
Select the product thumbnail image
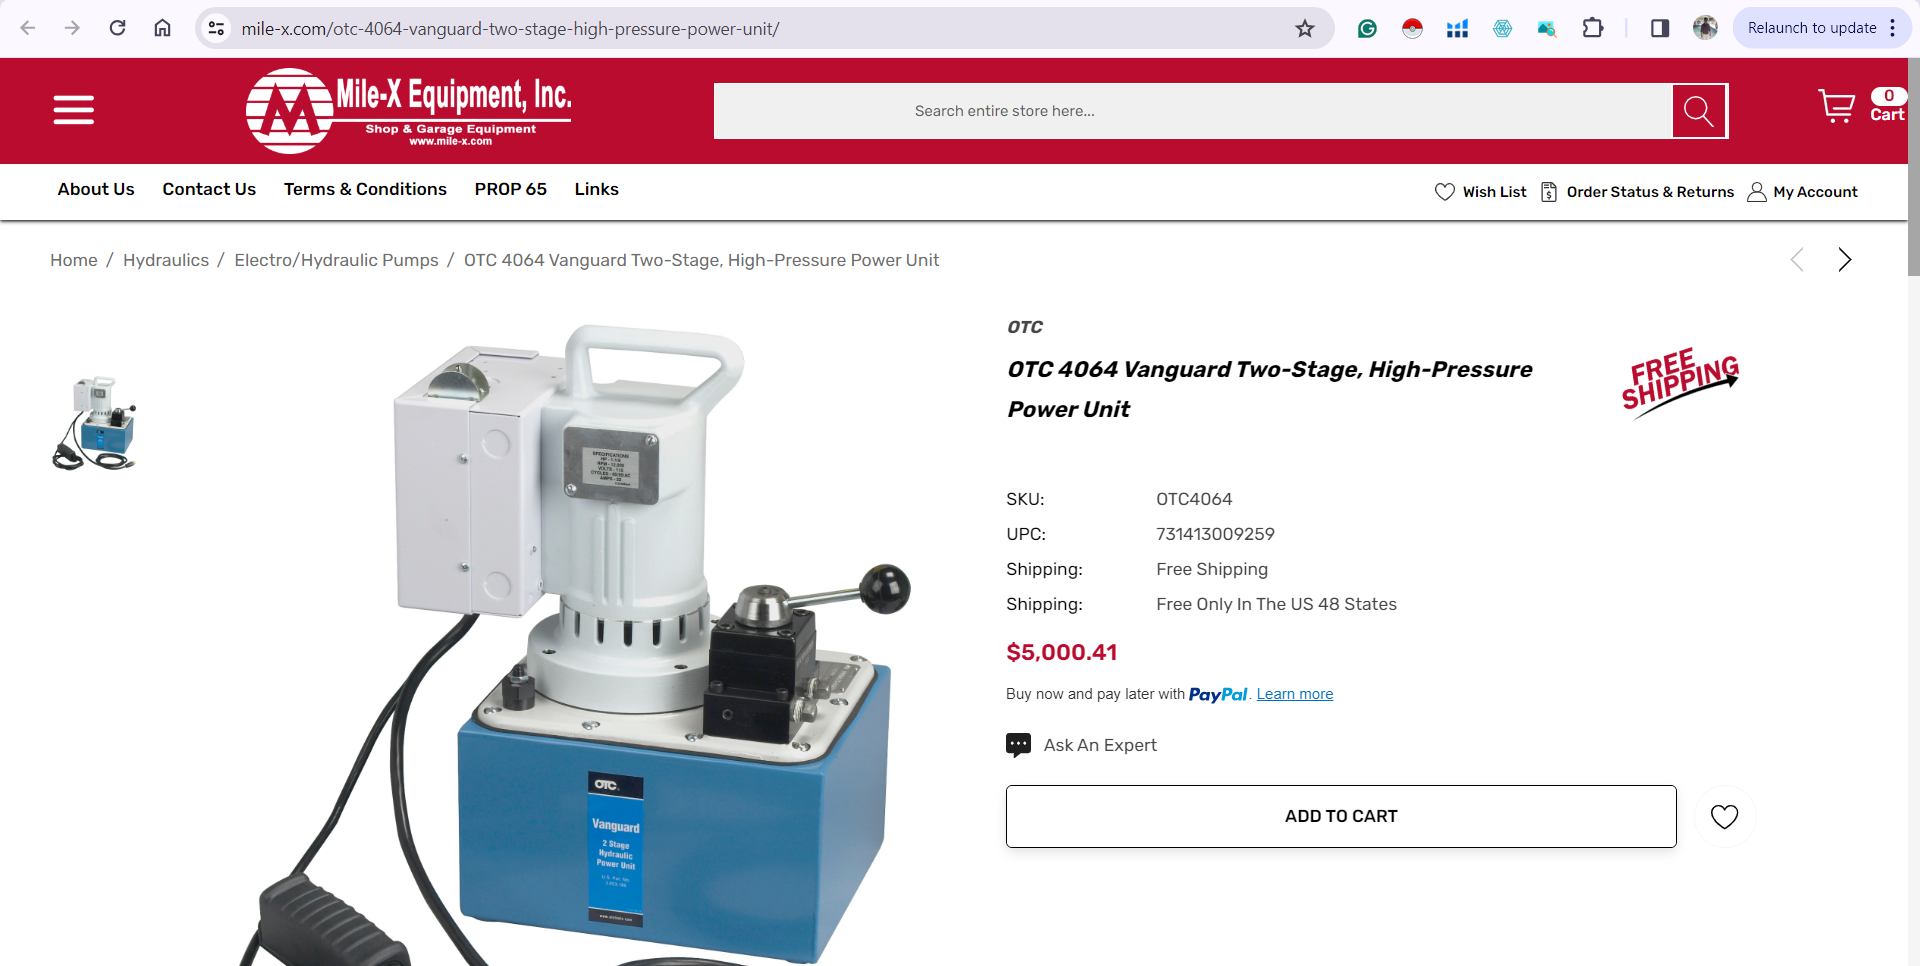click(x=94, y=423)
